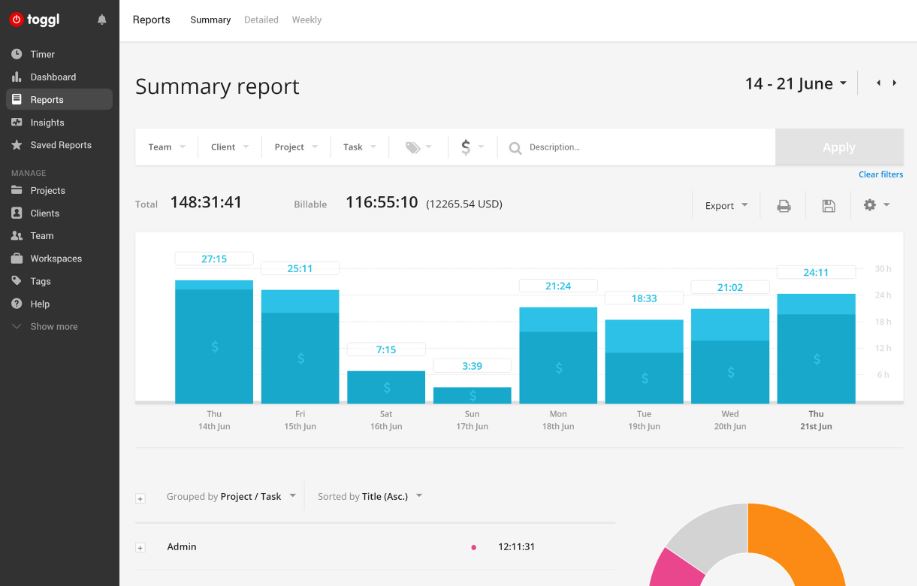Open Saved Reports from sidebar
This screenshot has height=586, width=917.
click(60, 145)
